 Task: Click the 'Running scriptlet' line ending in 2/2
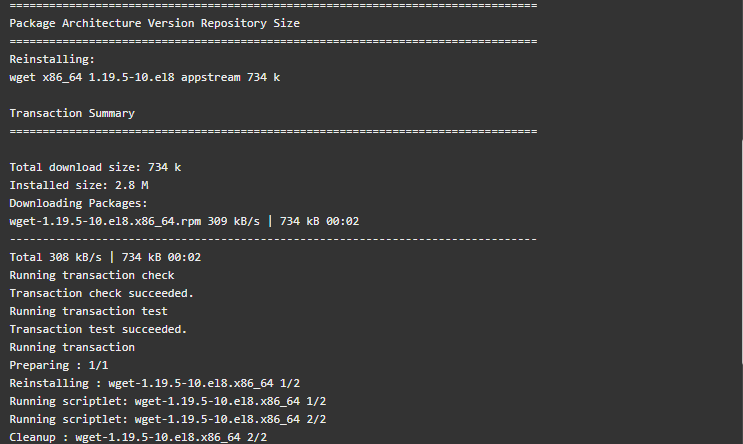[x=168, y=419]
